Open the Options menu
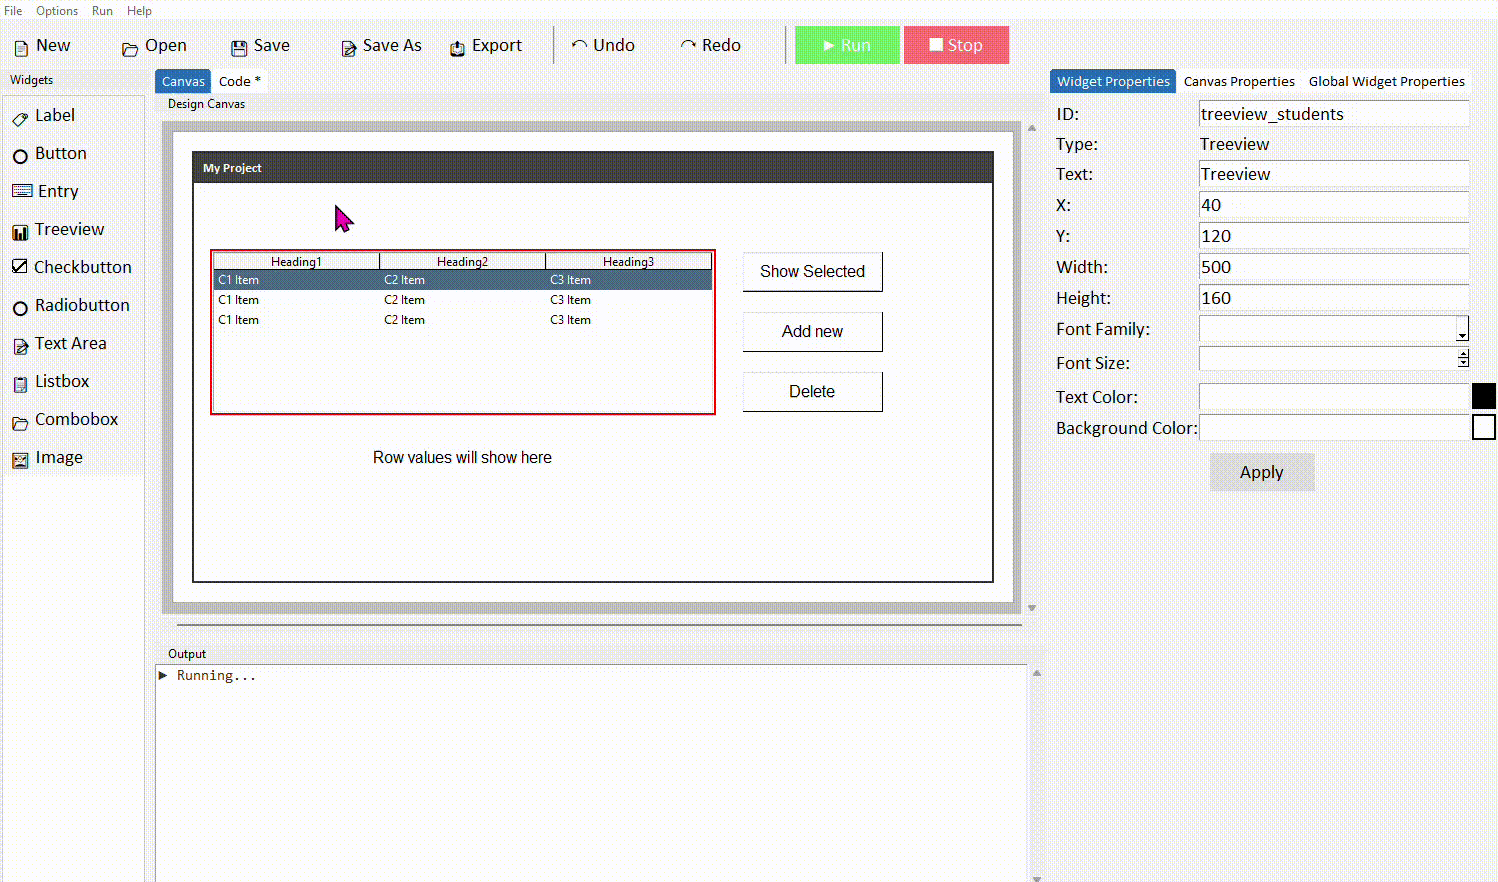Viewport: 1498px width, 882px height. pyautogui.click(x=56, y=11)
